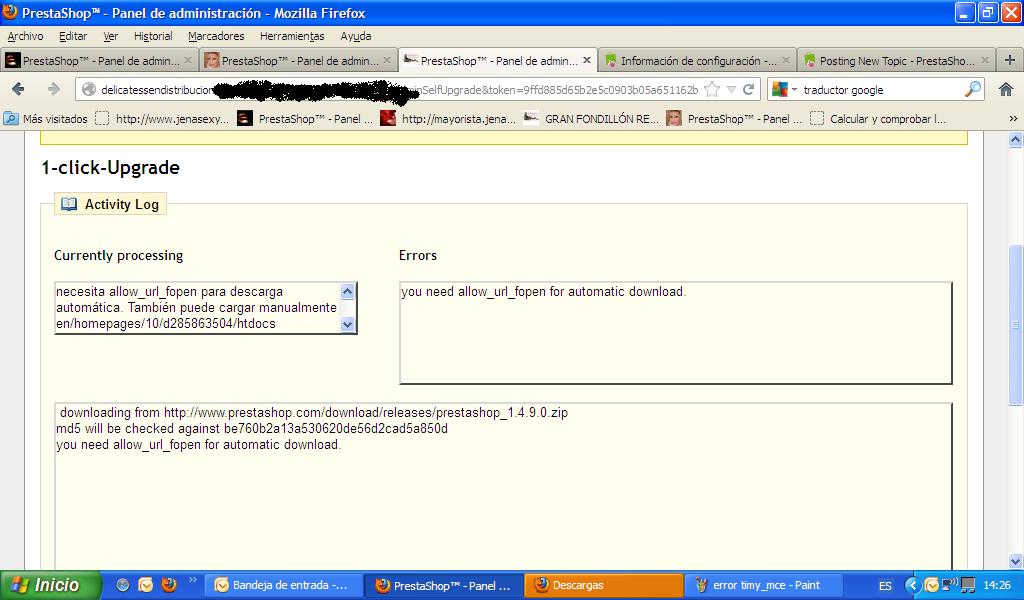Click the 14:26 taskbar clock

tap(997, 585)
